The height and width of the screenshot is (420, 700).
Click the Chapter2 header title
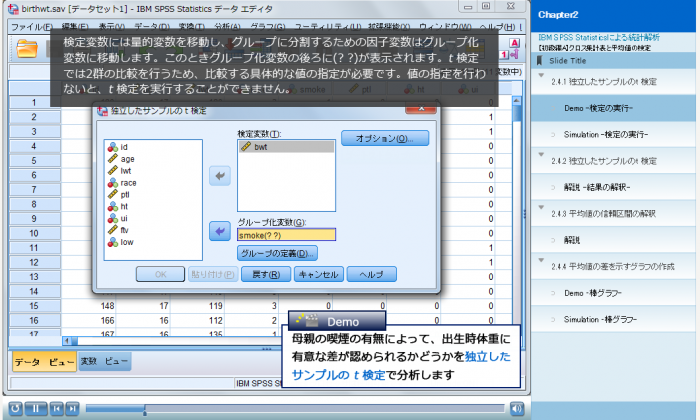(558, 15)
